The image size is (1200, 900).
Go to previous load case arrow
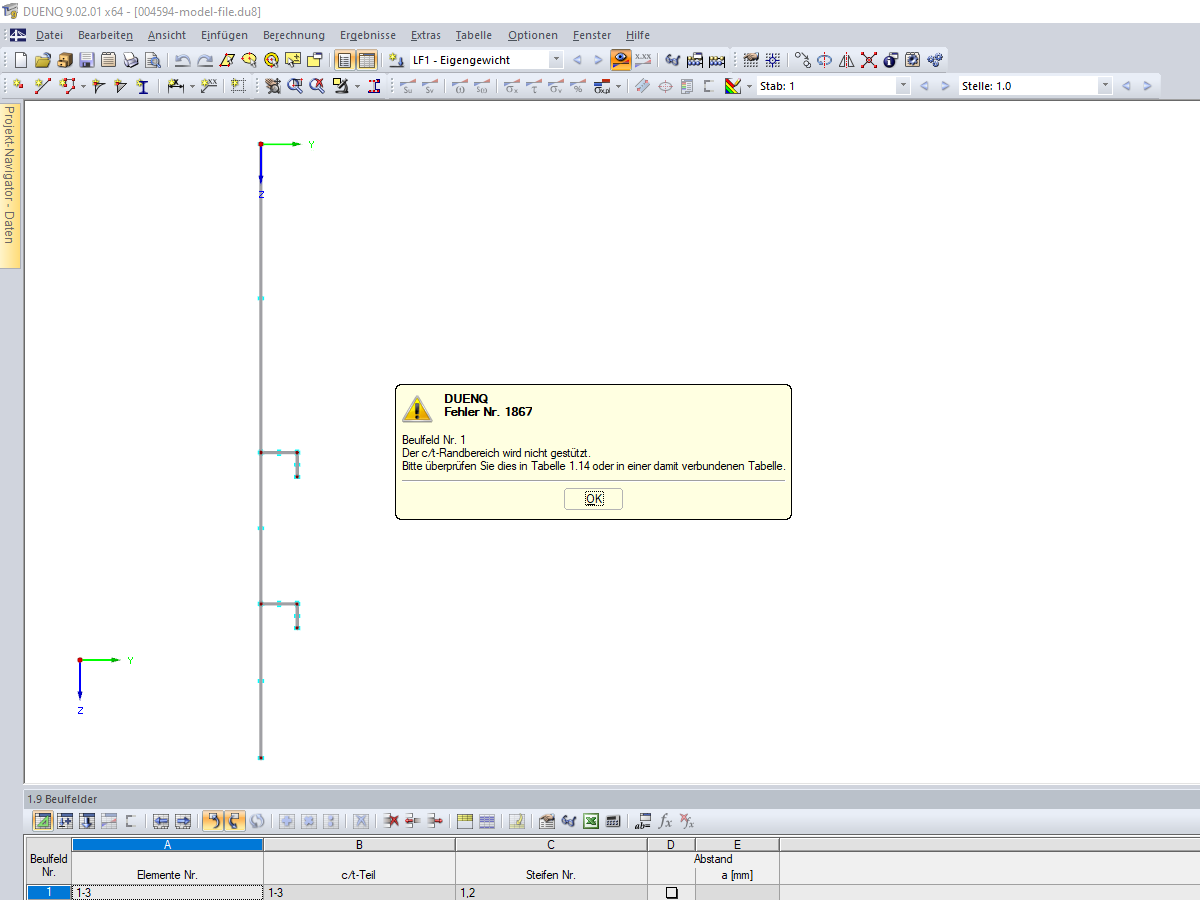577,60
